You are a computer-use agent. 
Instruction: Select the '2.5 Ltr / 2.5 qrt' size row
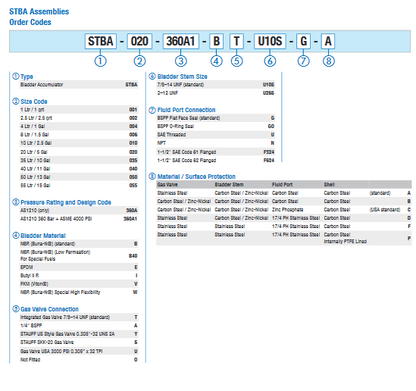(79, 118)
